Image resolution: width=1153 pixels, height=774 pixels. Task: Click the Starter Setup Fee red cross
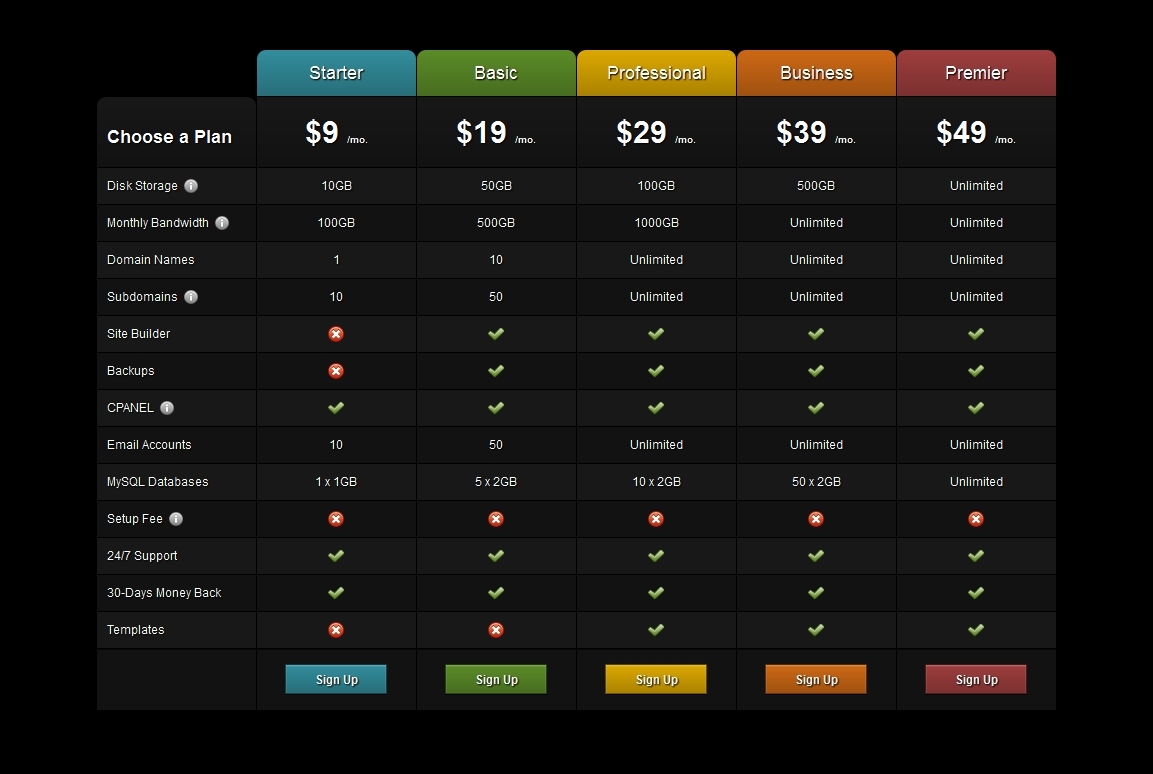(x=336, y=519)
